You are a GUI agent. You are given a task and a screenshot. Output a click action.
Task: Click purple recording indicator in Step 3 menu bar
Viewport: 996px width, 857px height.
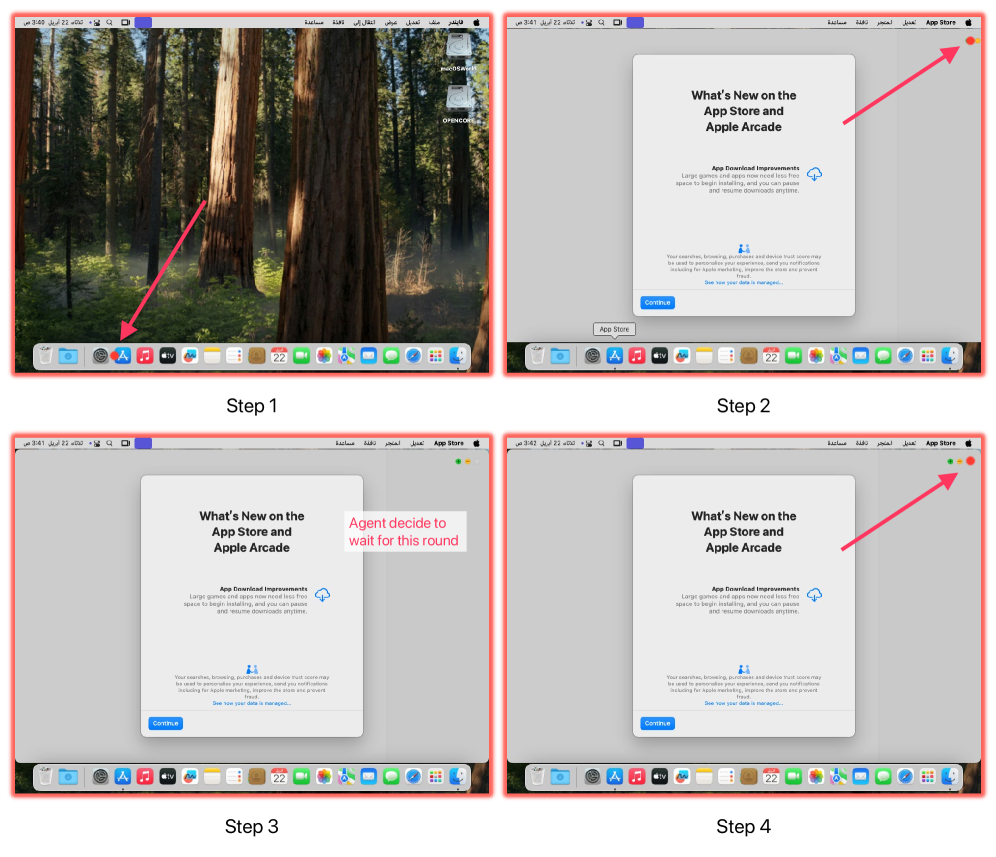143,443
